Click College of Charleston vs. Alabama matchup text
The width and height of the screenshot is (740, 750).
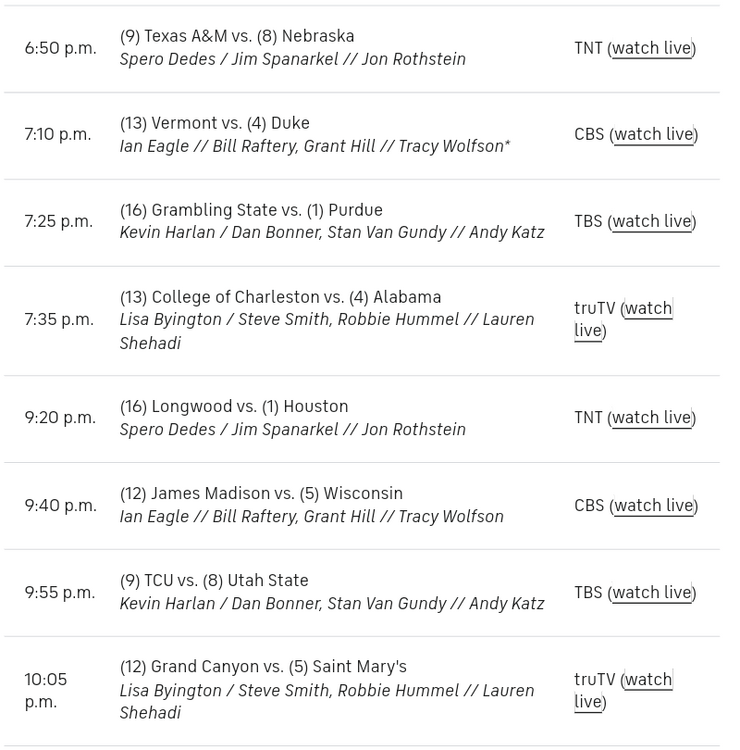coord(280,297)
